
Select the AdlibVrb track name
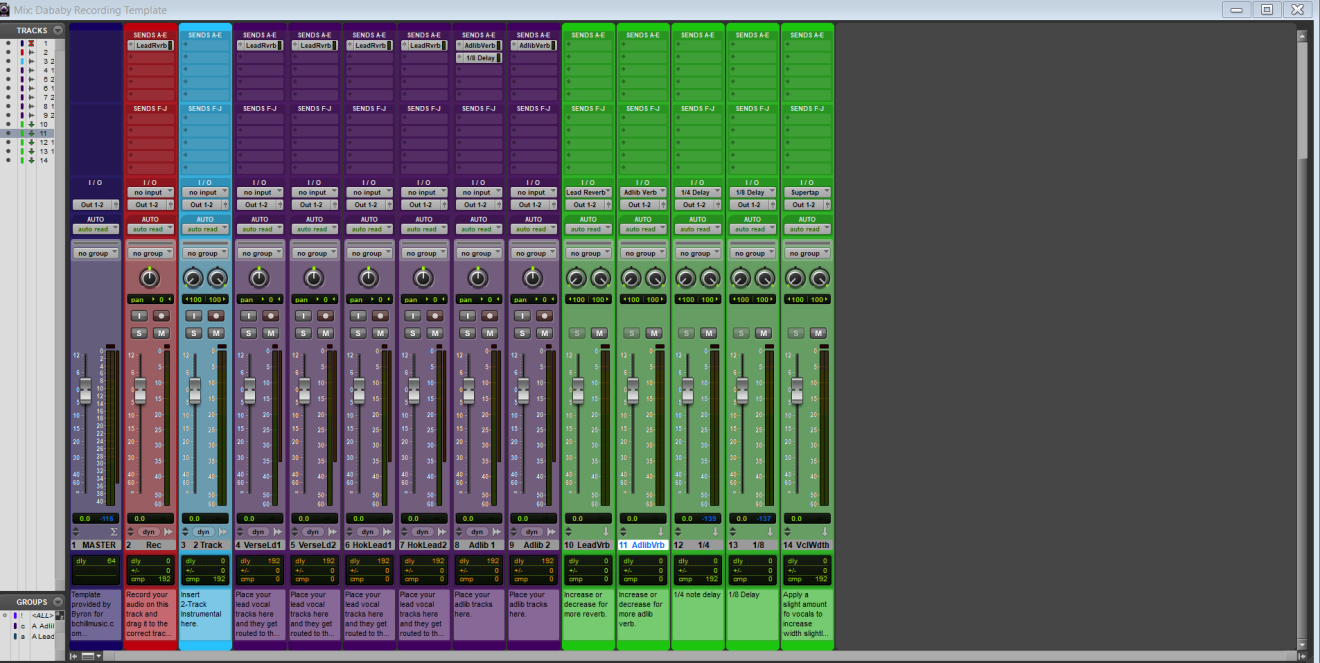coord(647,545)
